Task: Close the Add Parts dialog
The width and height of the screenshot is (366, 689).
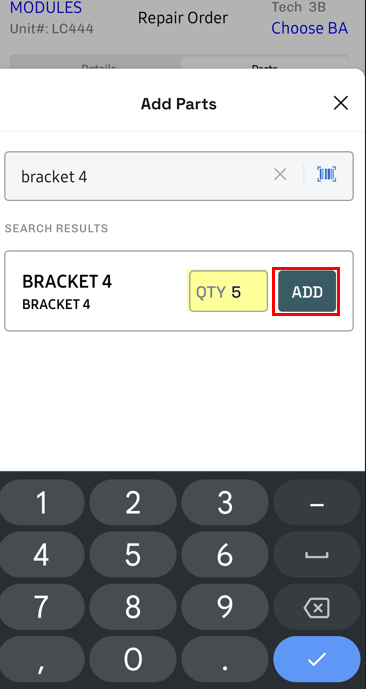Action: tap(341, 103)
